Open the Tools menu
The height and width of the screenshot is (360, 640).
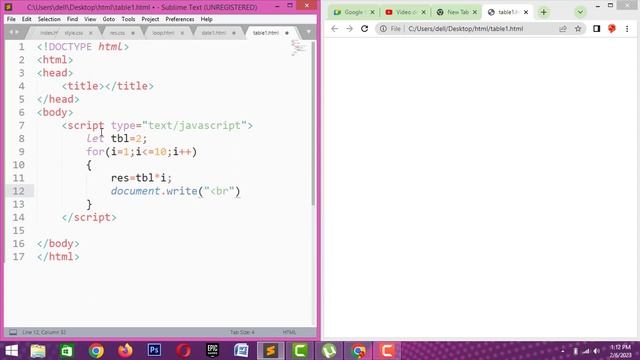pyautogui.click(x=128, y=19)
